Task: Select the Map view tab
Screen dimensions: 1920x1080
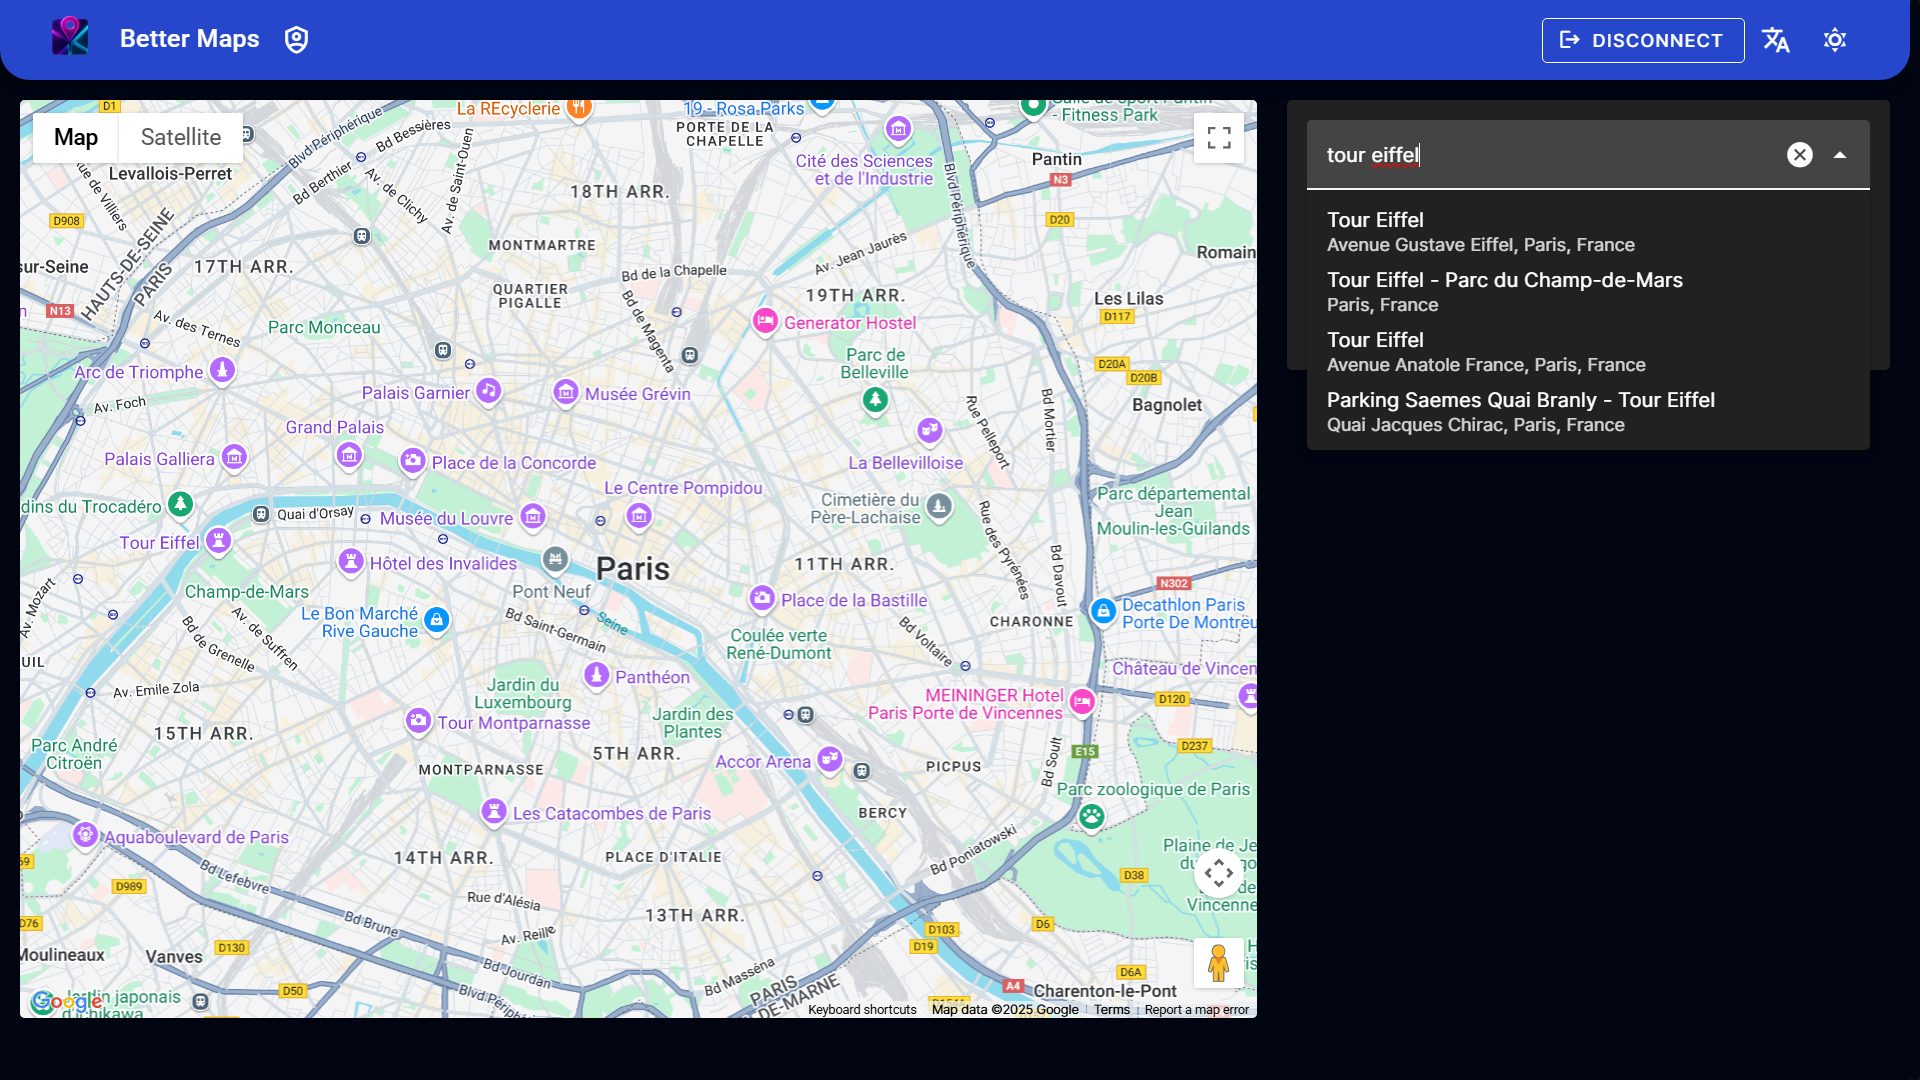Action: (x=76, y=138)
